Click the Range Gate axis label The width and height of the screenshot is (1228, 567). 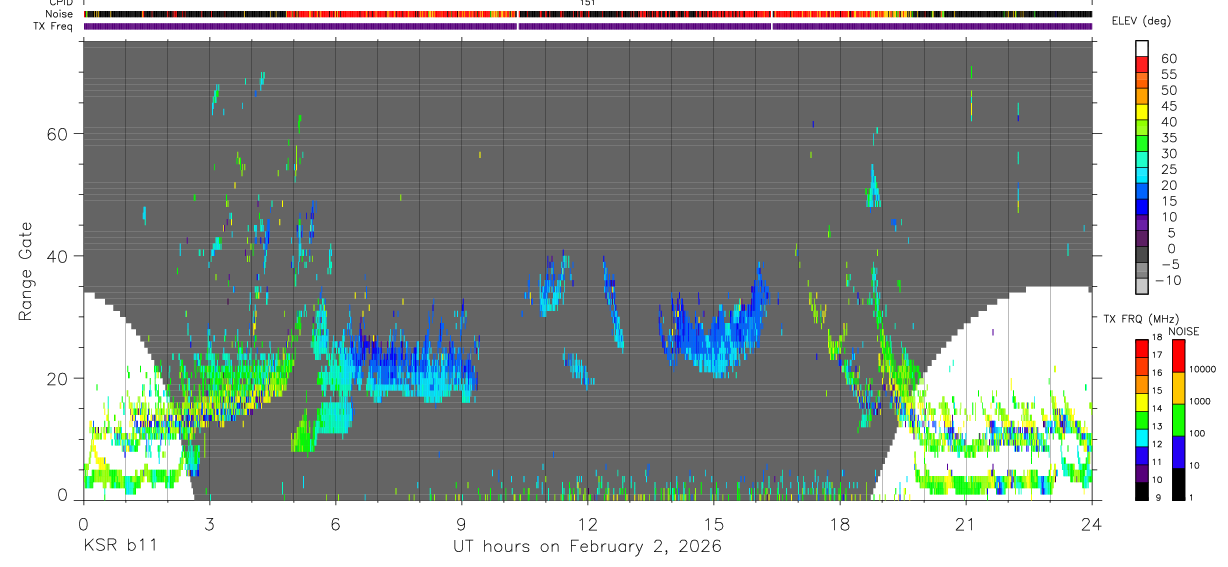[25, 272]
